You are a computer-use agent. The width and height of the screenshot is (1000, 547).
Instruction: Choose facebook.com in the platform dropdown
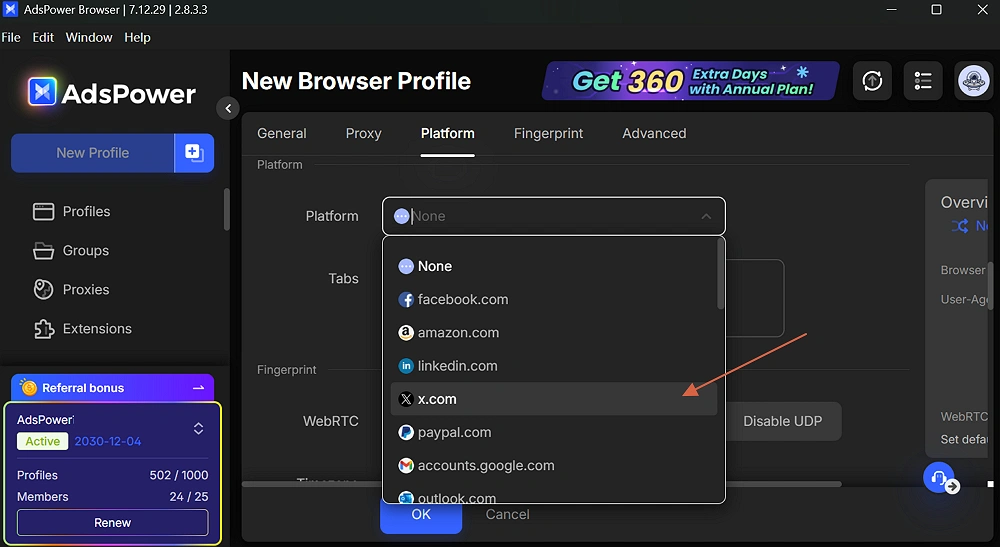point(462,300)
